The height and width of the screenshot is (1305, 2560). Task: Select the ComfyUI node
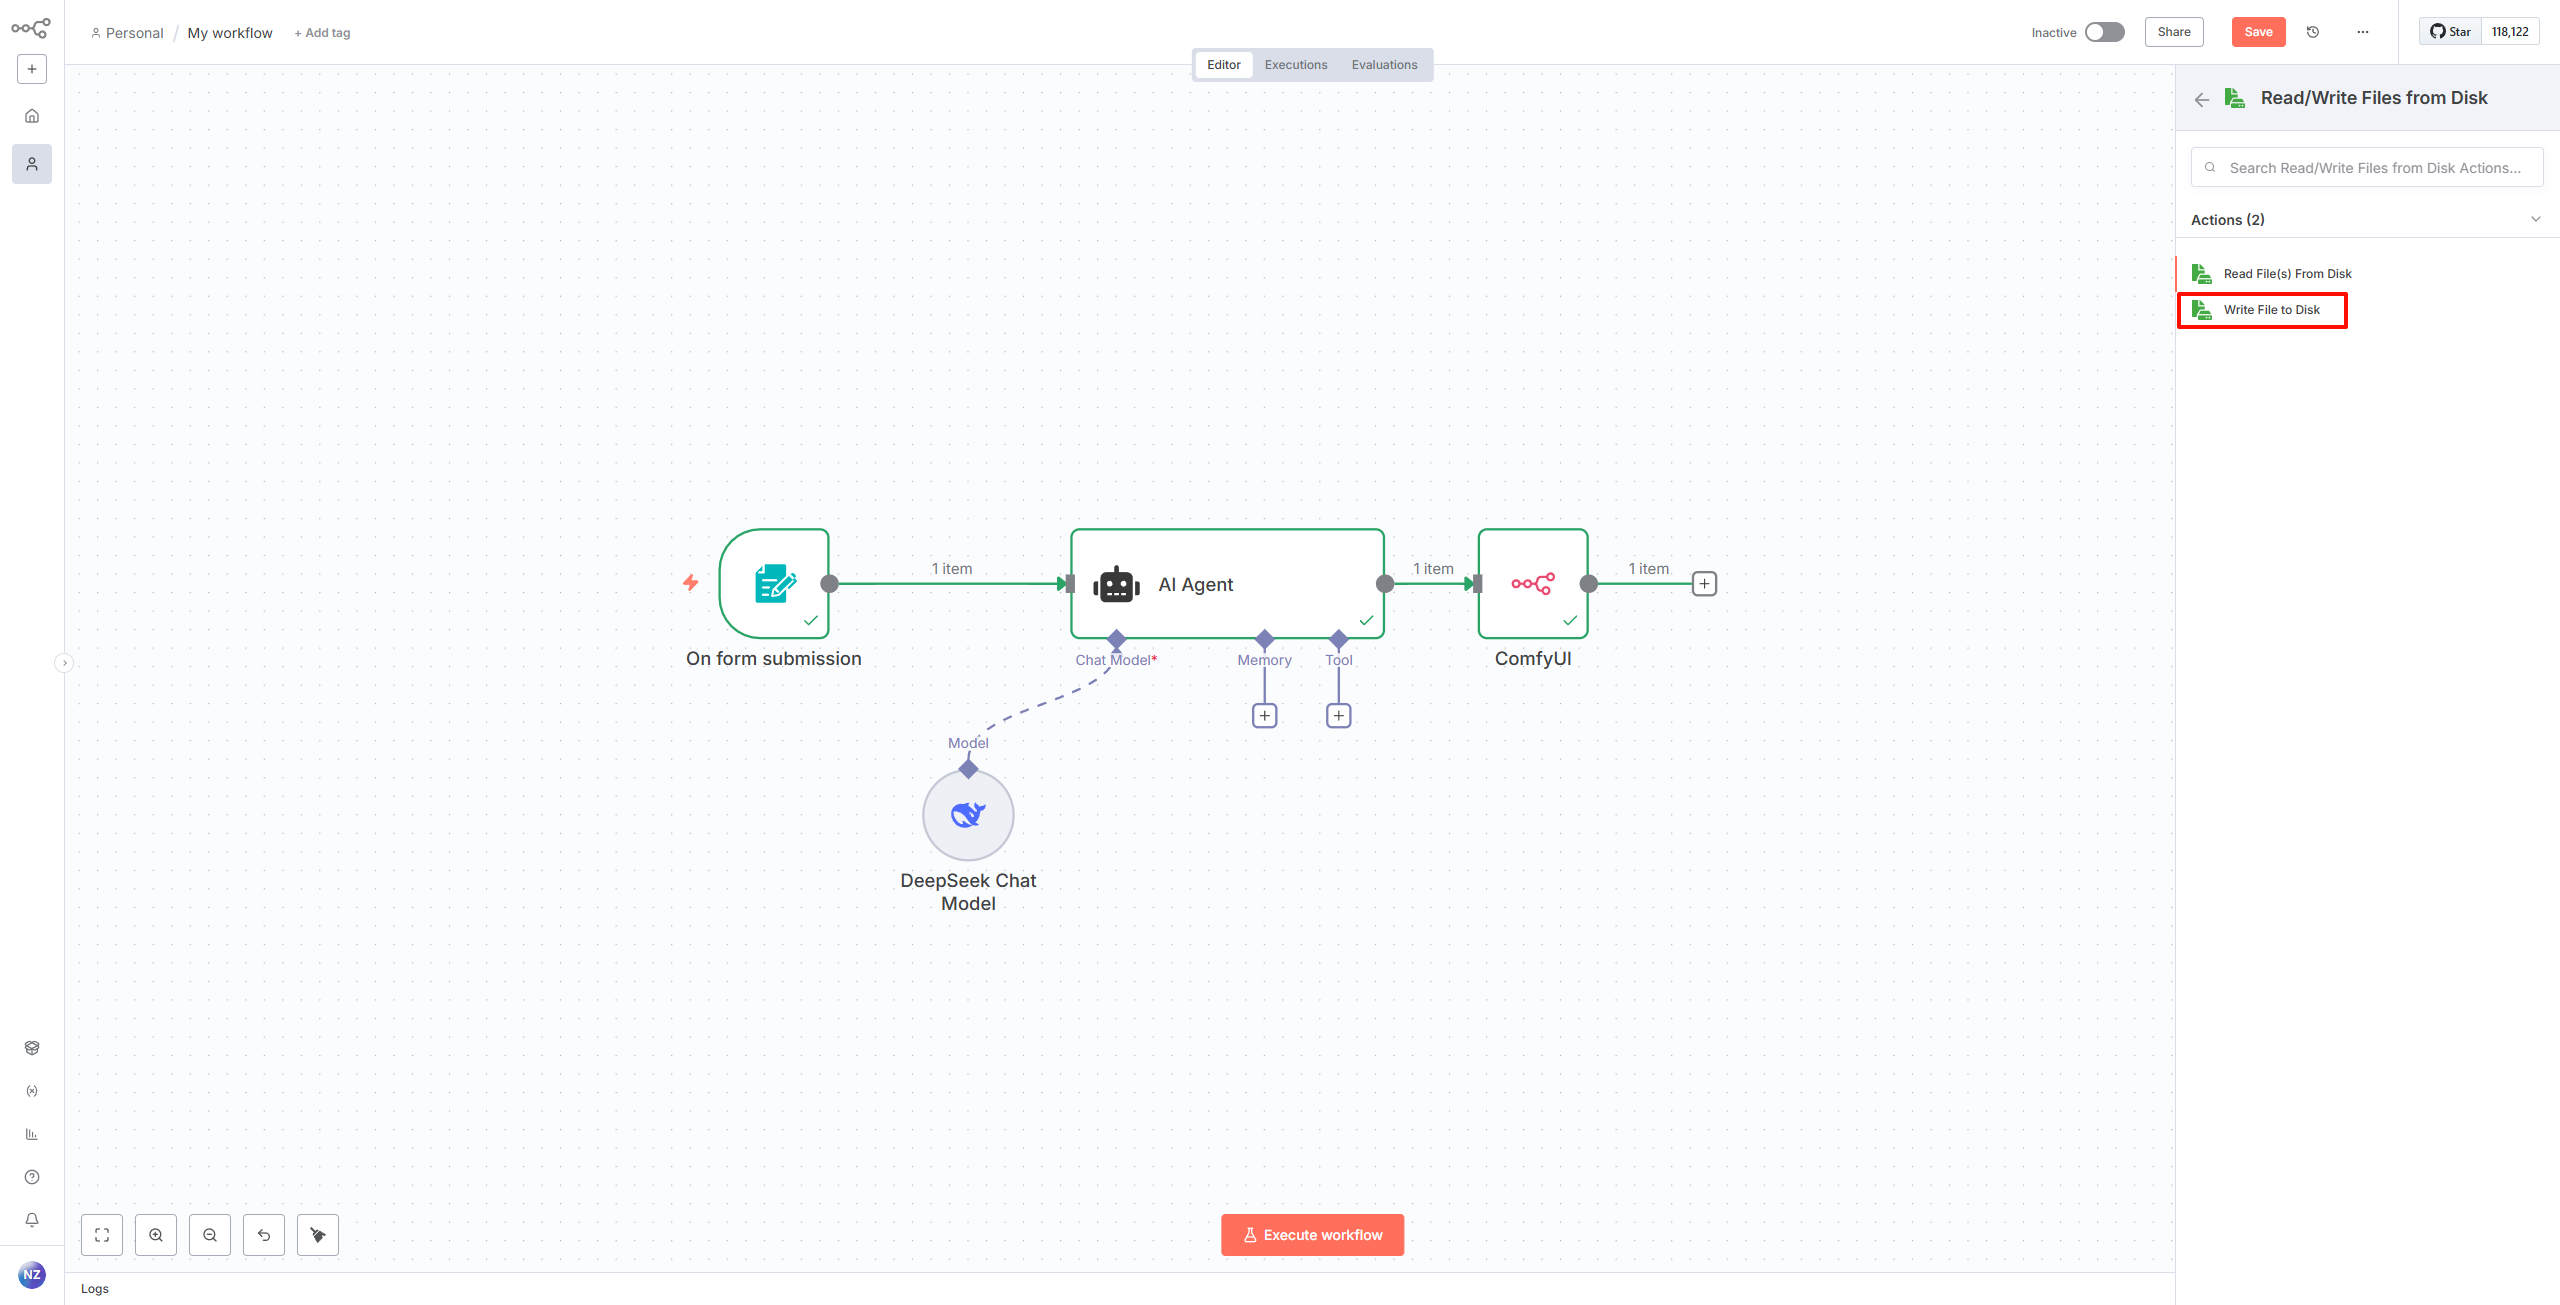(1533, 584)
